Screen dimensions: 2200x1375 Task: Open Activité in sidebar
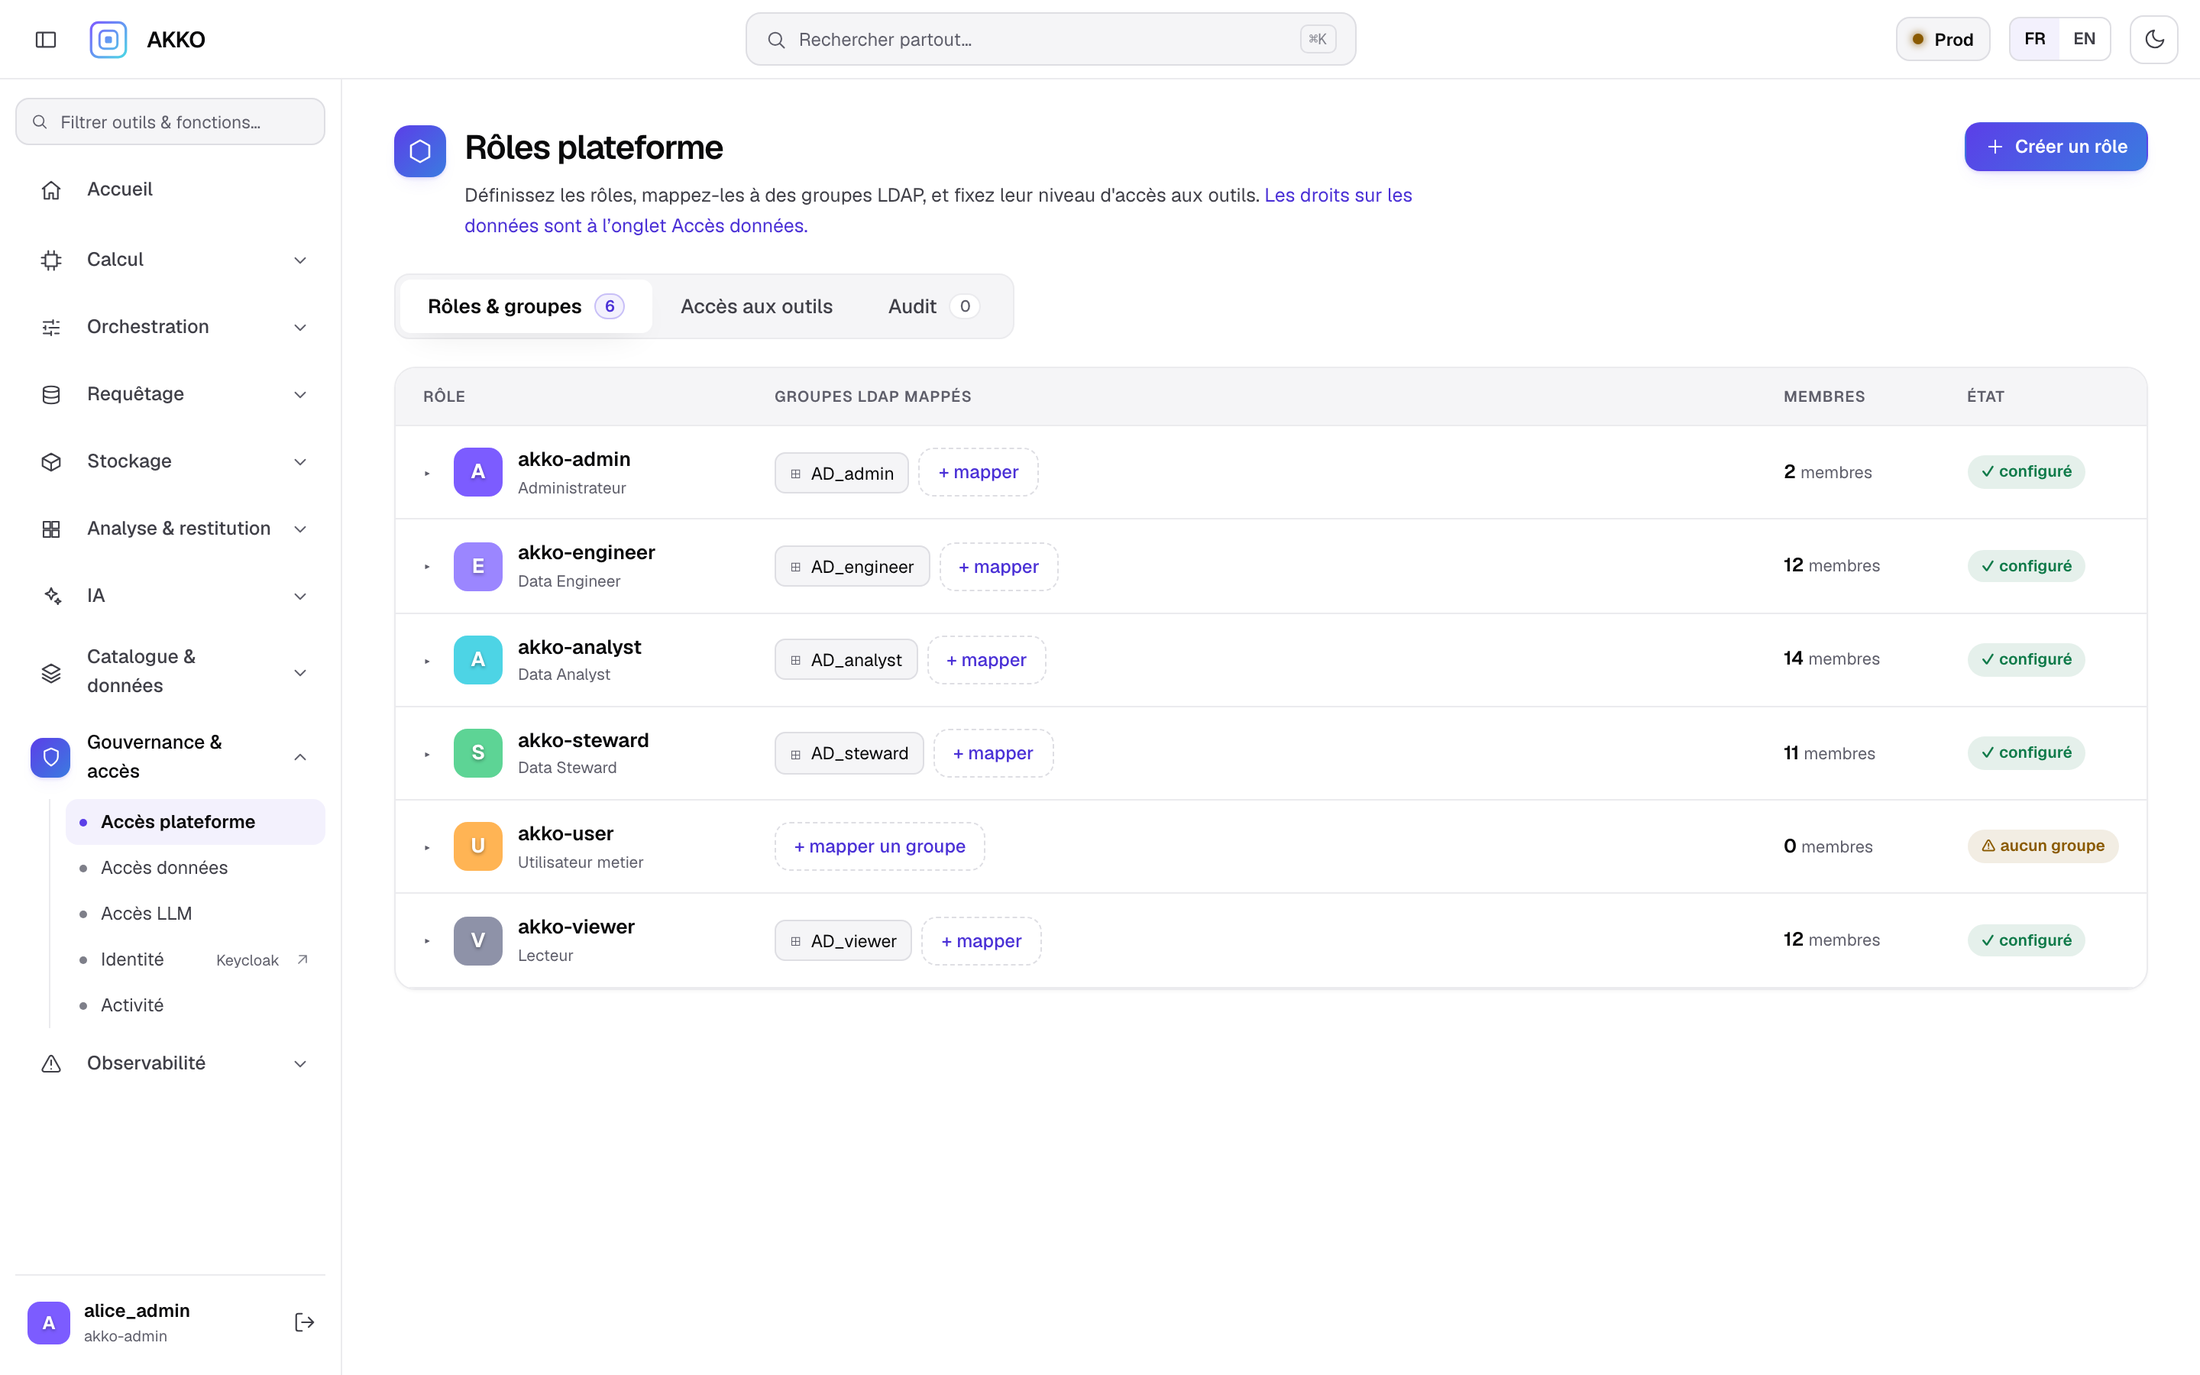[x=195, y=1005]
